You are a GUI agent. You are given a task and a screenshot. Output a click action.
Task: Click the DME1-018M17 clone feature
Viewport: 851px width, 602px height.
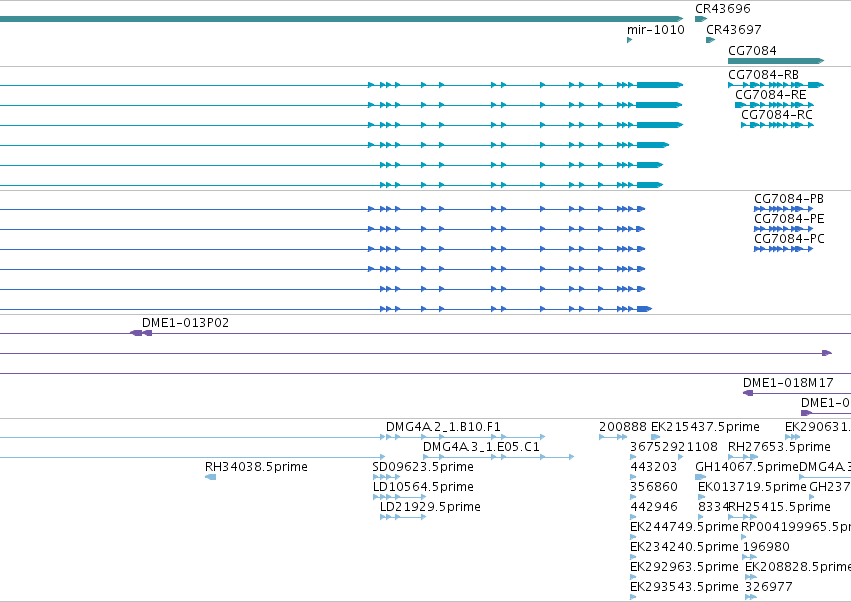pyautogui.click(x=797, y=393)
